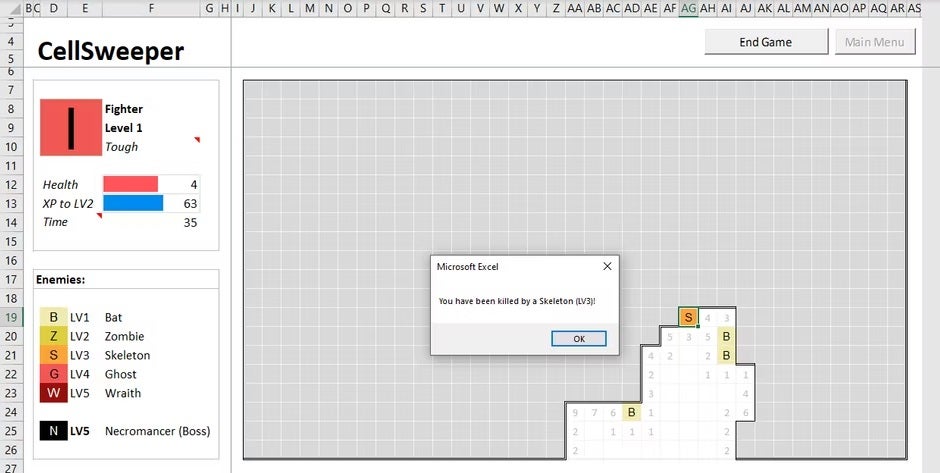Select column AG header
Viewport: 940px width, 473px height.
point(688,8)
